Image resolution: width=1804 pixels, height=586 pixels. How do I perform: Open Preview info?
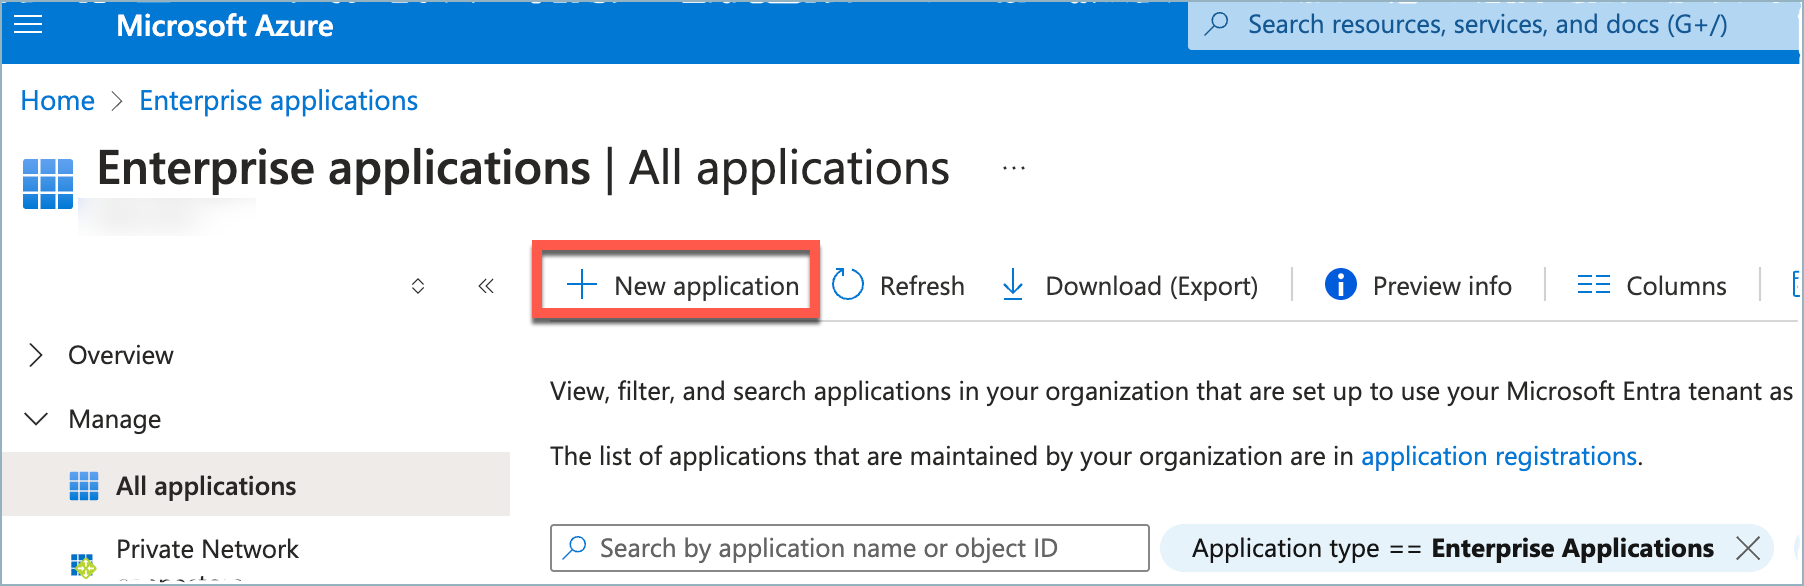coord(1418,286)
